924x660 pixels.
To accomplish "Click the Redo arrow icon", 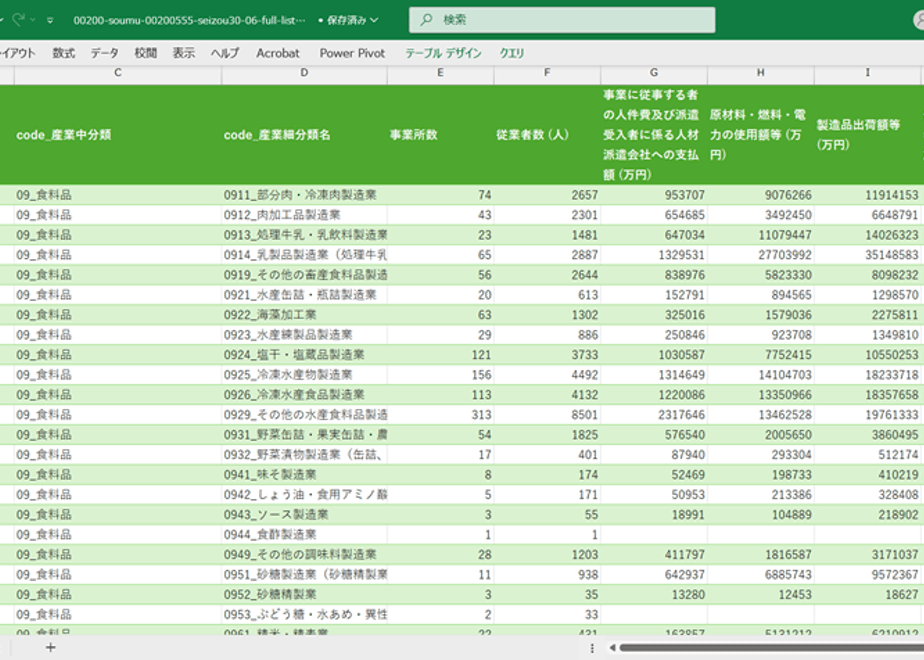I will pos(18,19).
